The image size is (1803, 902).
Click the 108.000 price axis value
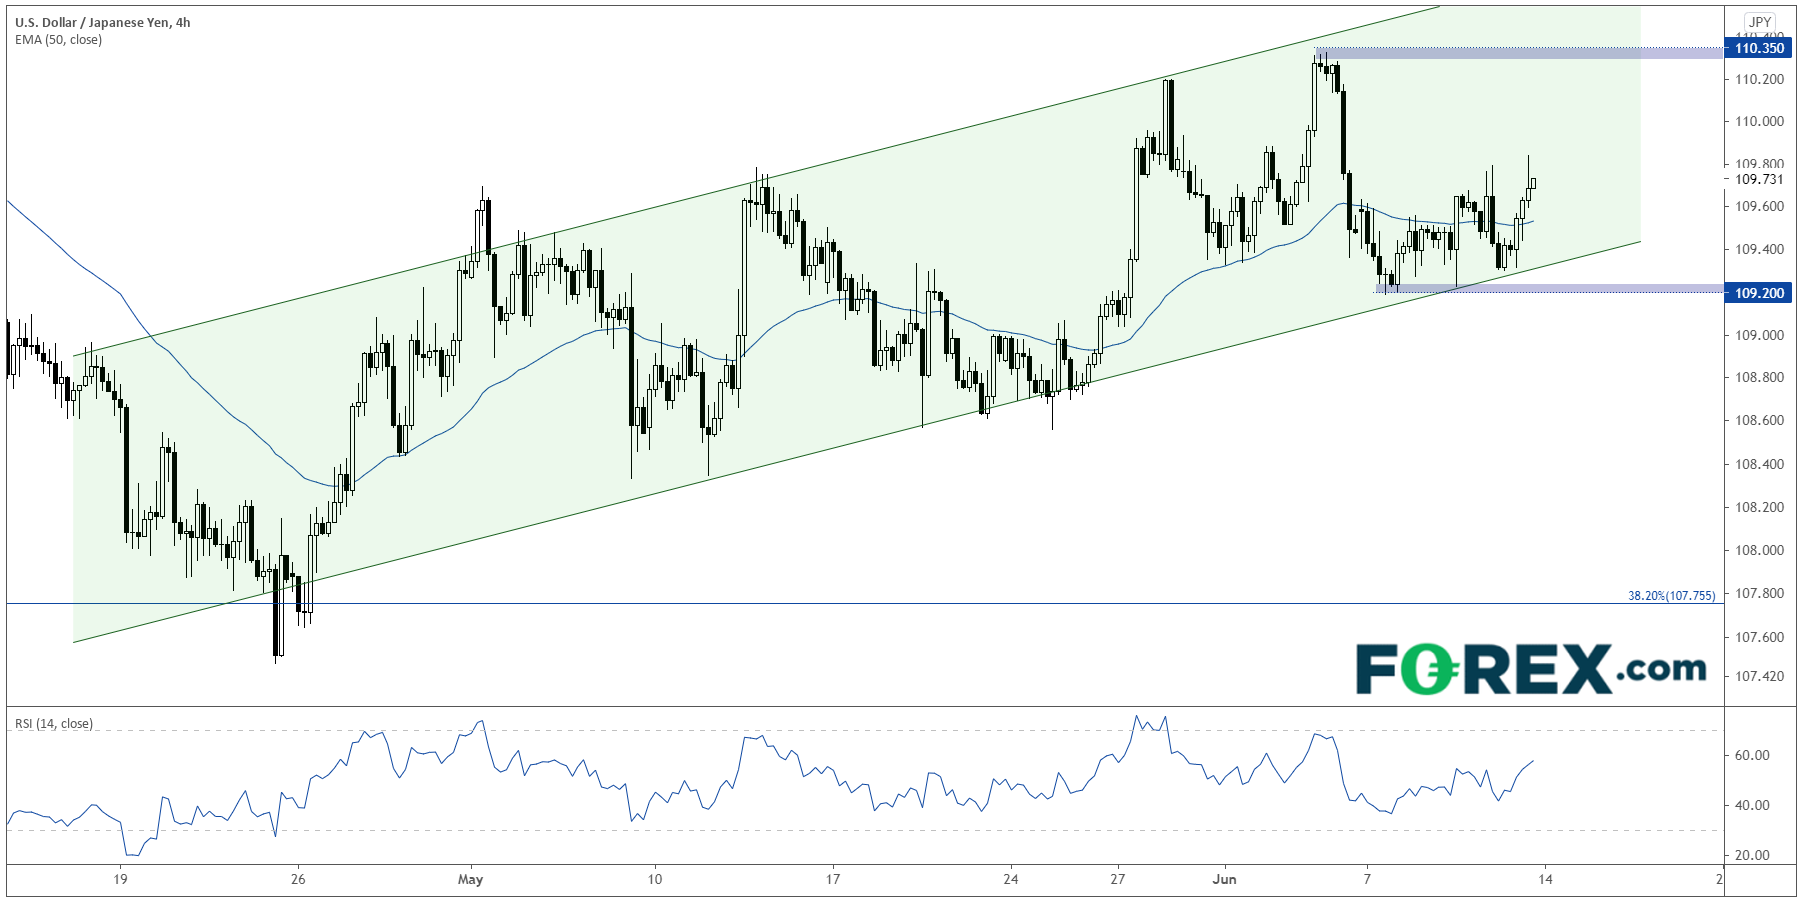[x=1759, y=551]
